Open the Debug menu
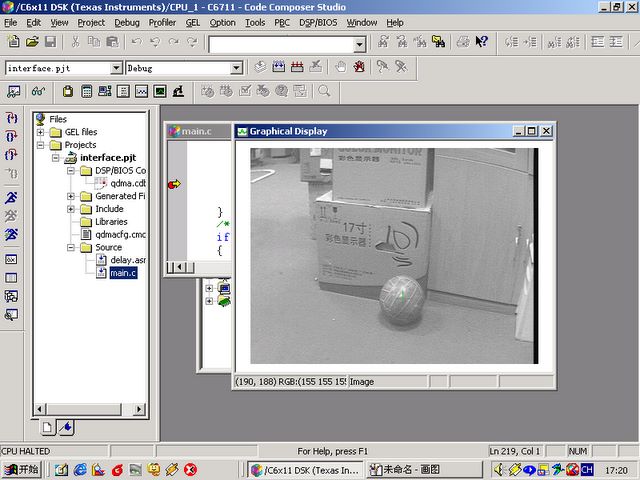 127,23
